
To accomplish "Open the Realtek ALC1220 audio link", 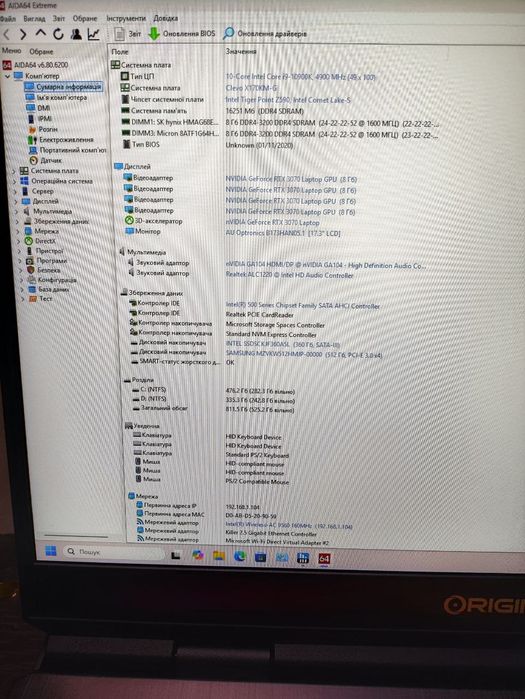I will (289, 275).
